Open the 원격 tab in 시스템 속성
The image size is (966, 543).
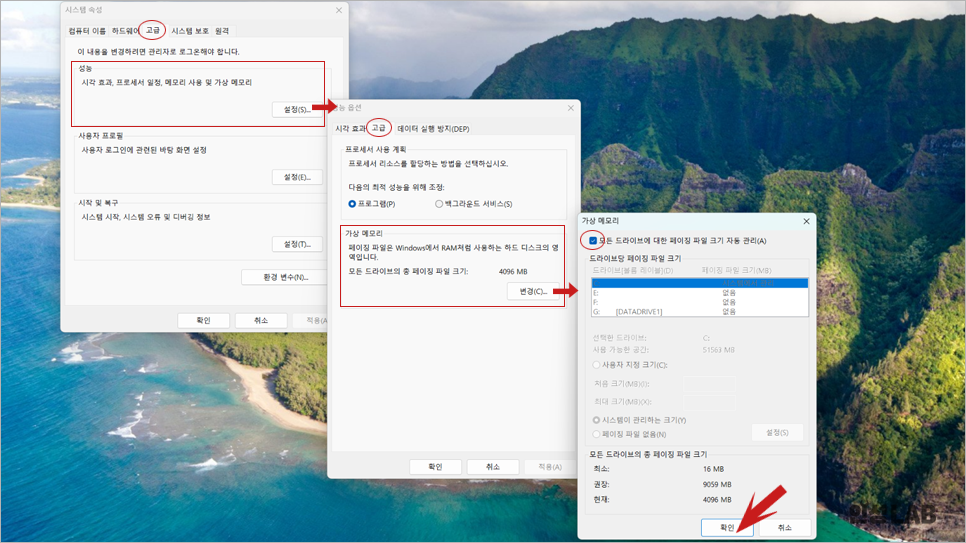point(222,31)
